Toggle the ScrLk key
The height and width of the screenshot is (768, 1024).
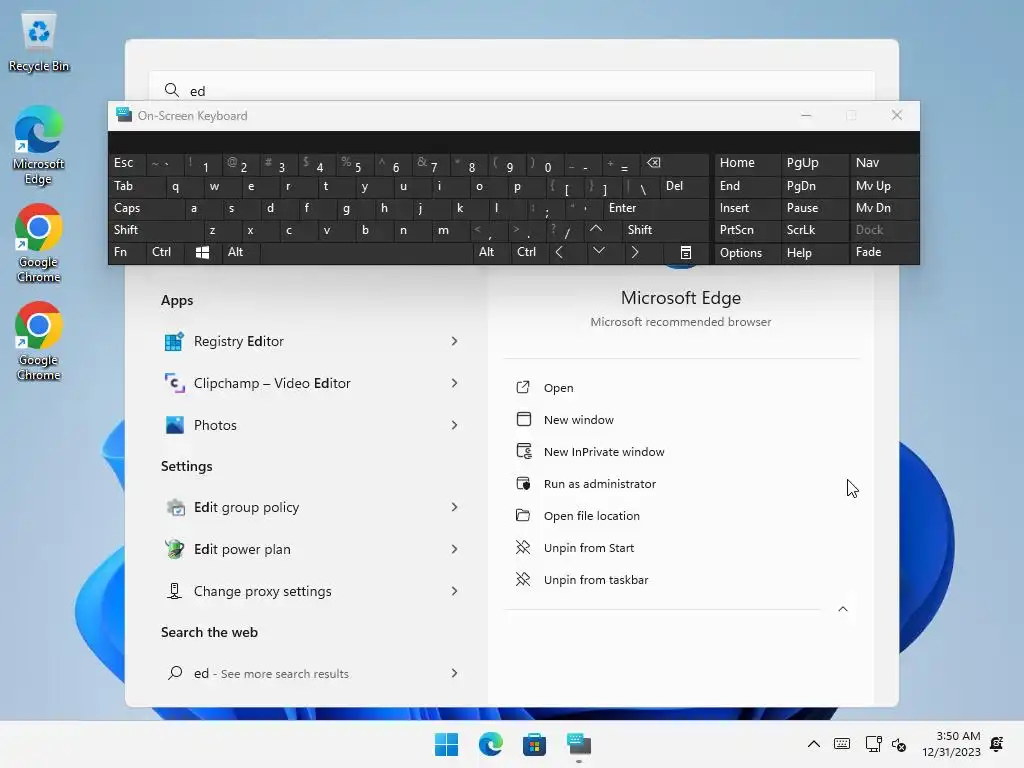pyautogui.click(x=814, y=230)
